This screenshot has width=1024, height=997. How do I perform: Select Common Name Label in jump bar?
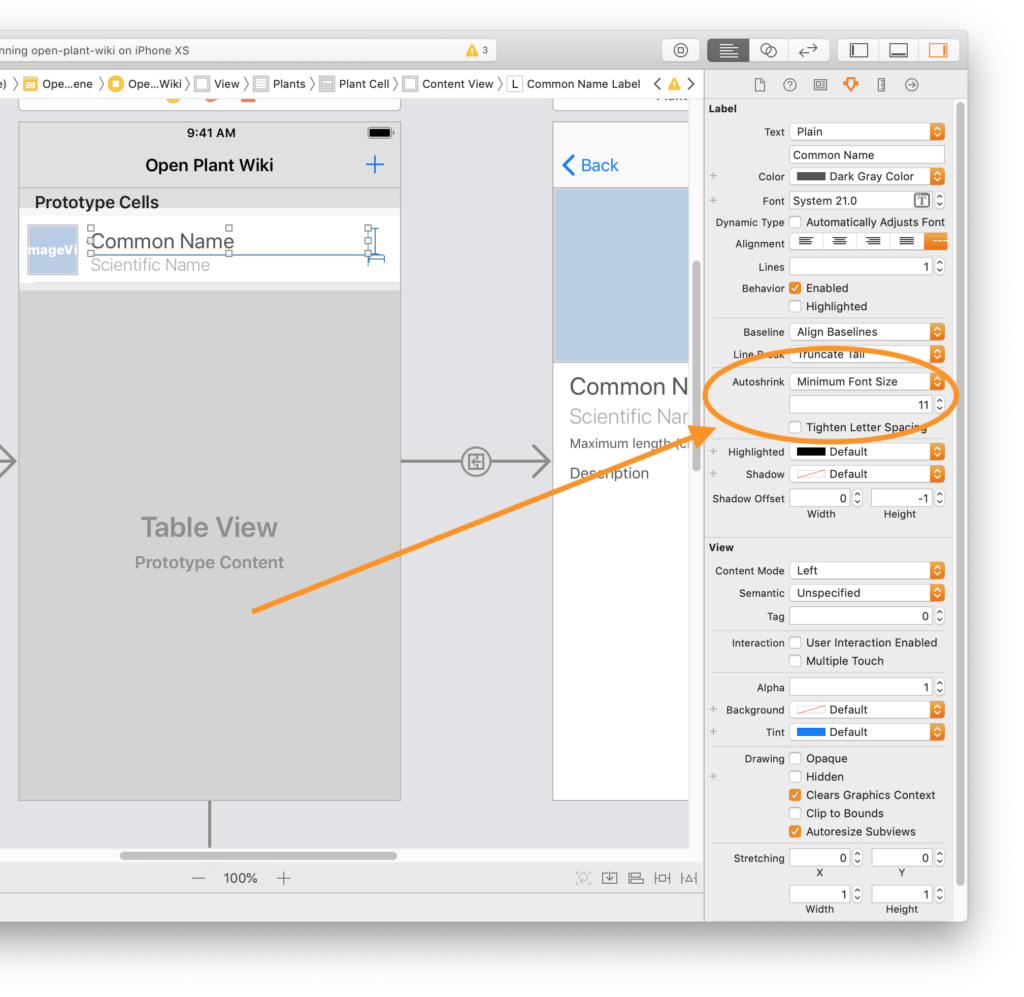pos(574,84)
